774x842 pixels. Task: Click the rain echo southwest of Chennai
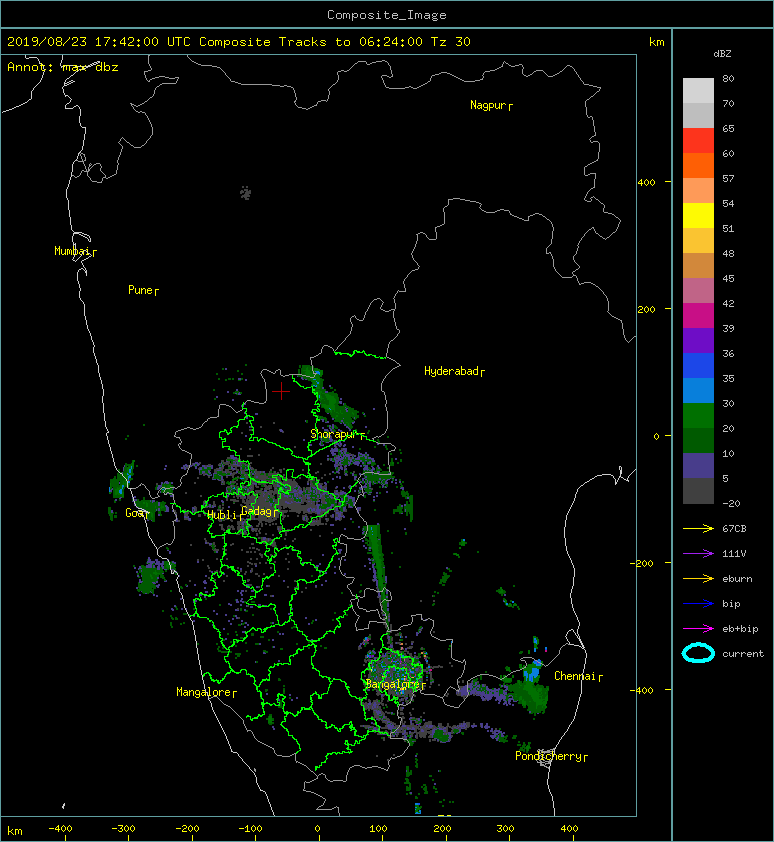click(x=529, y=693)
